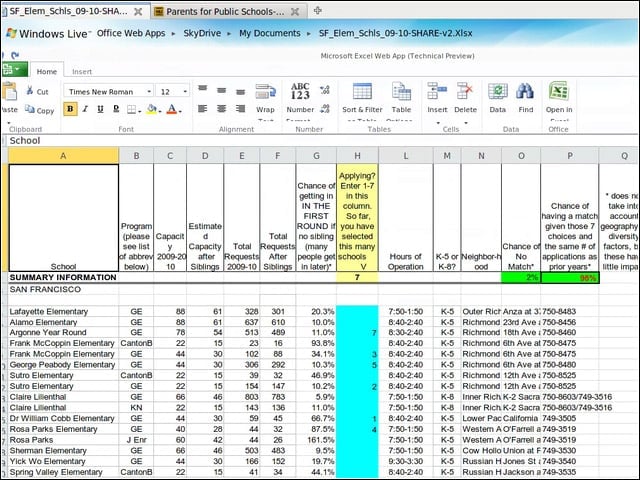The width and height of the screenshot is (640, 480).
Task: Open red font color picker
Action: click(174, 109)
